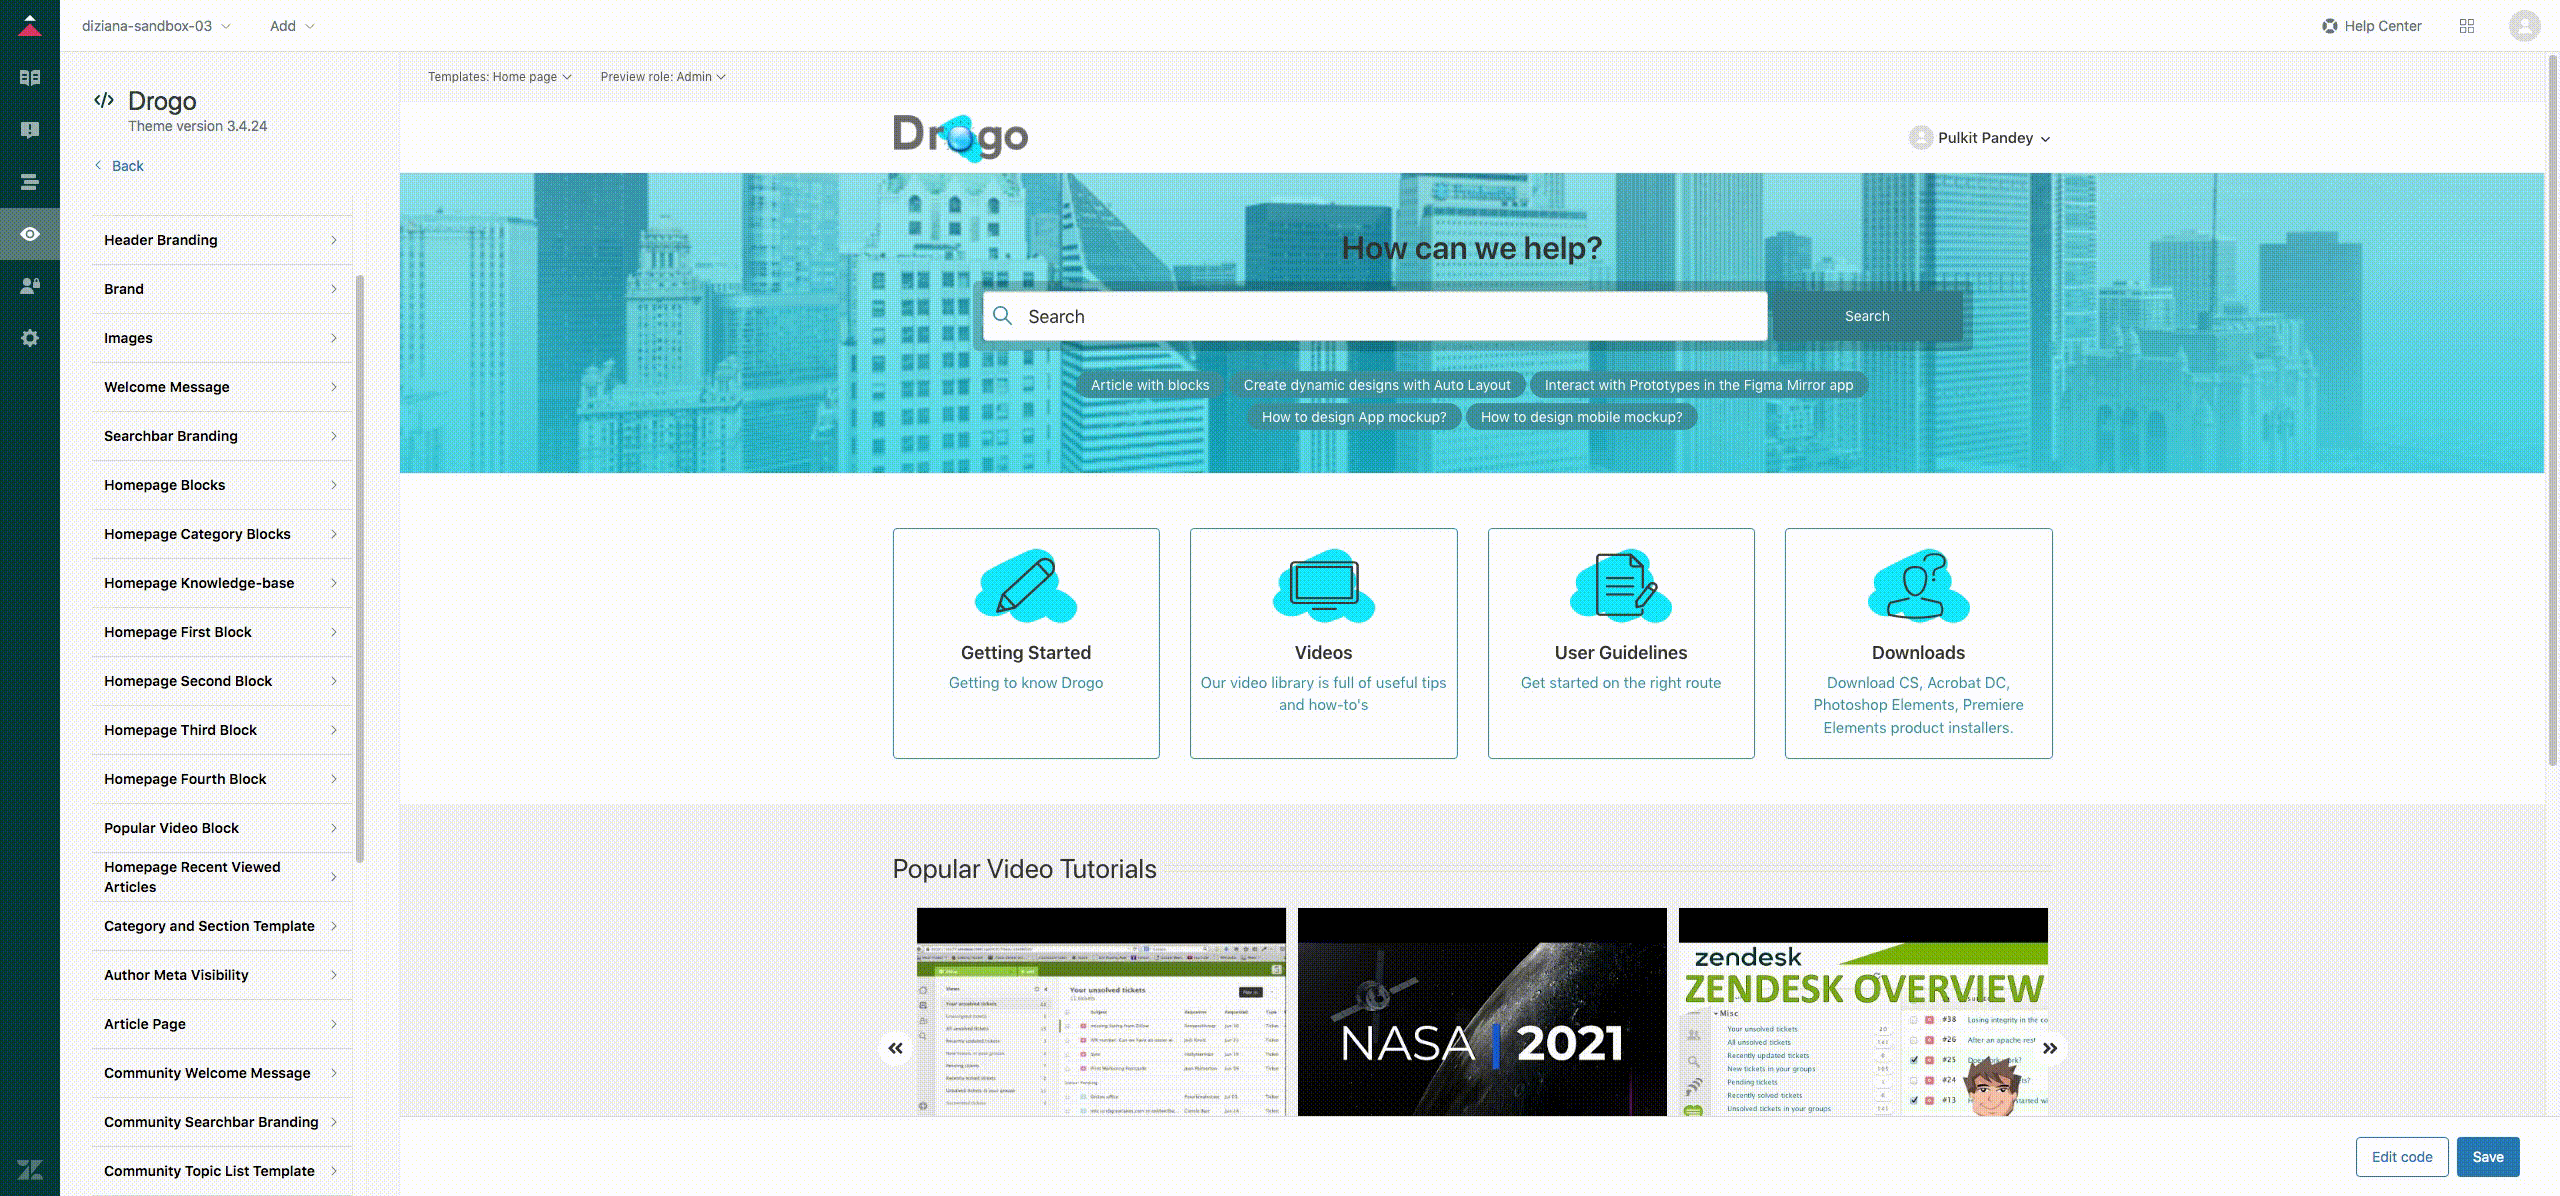Expand the Images settings section
Viewport: 2560px width, 1196px height.
point(221,338)
